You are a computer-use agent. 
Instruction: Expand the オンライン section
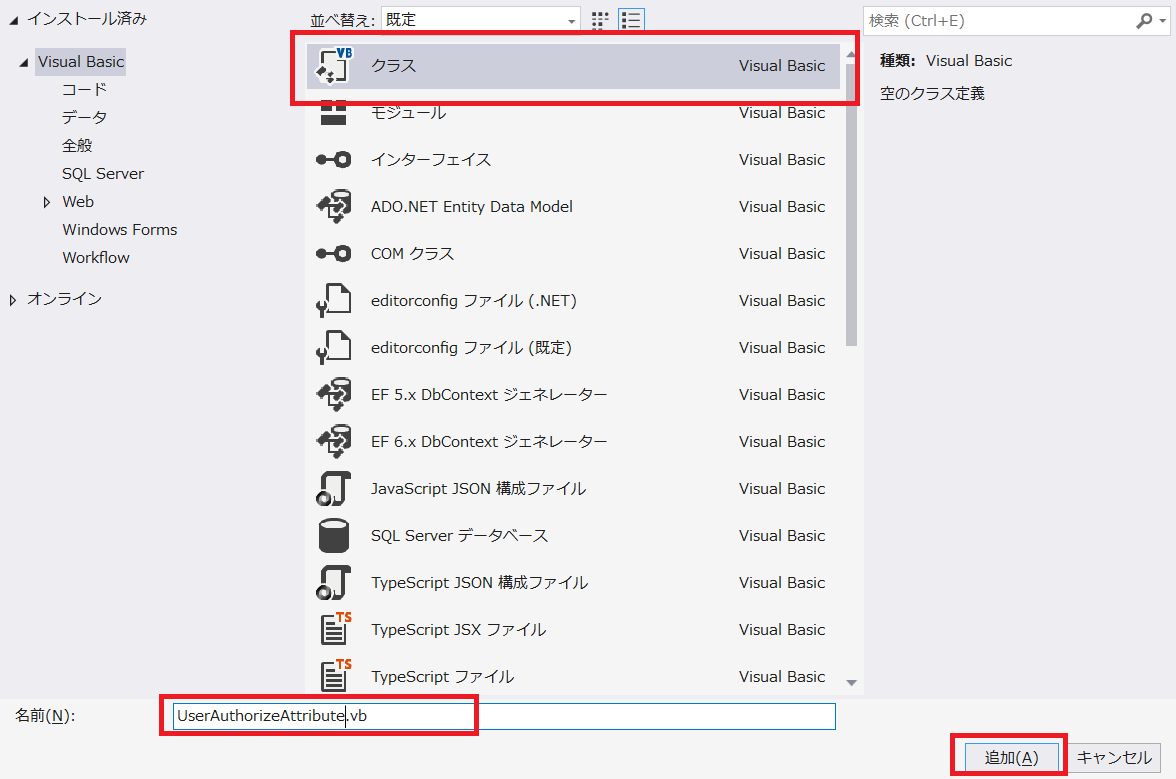point(11,298)
